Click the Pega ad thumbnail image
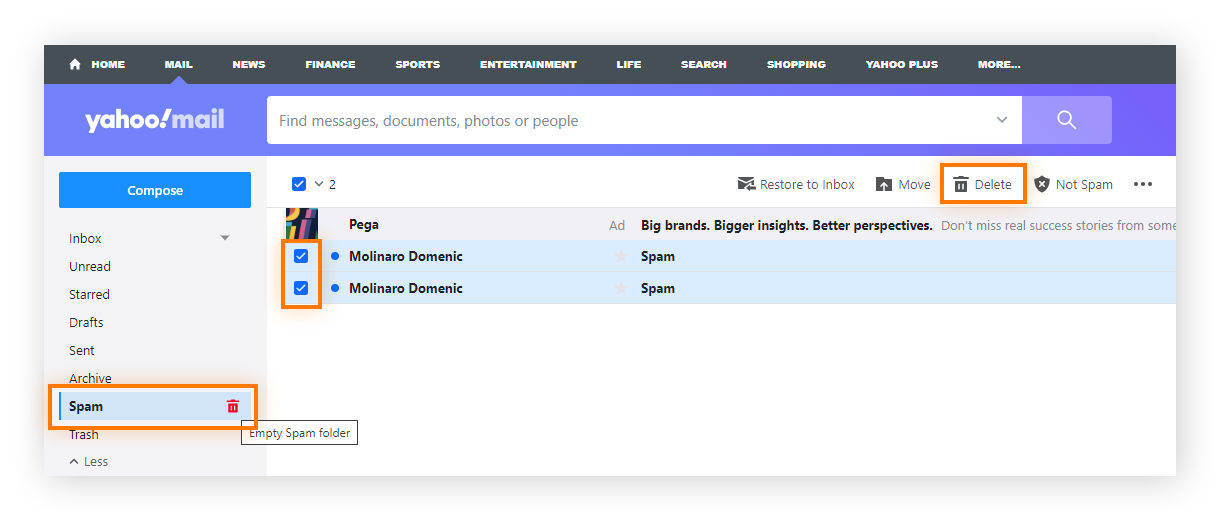This screenshot has height=520, width=1224. click(x=301, y=224)
